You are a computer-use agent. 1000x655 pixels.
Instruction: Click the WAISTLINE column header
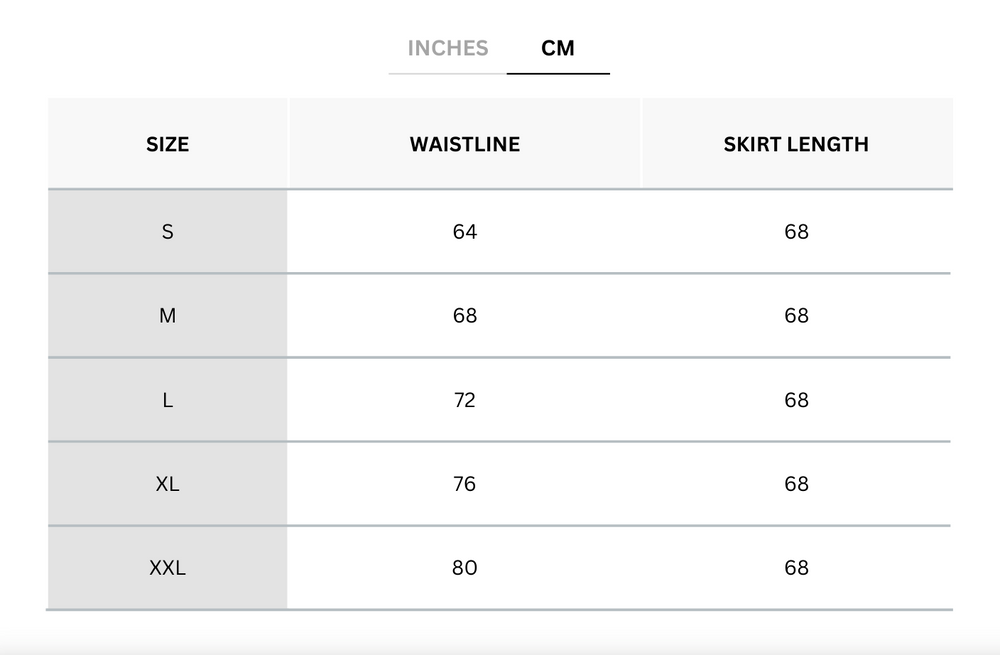pos(465,144)
